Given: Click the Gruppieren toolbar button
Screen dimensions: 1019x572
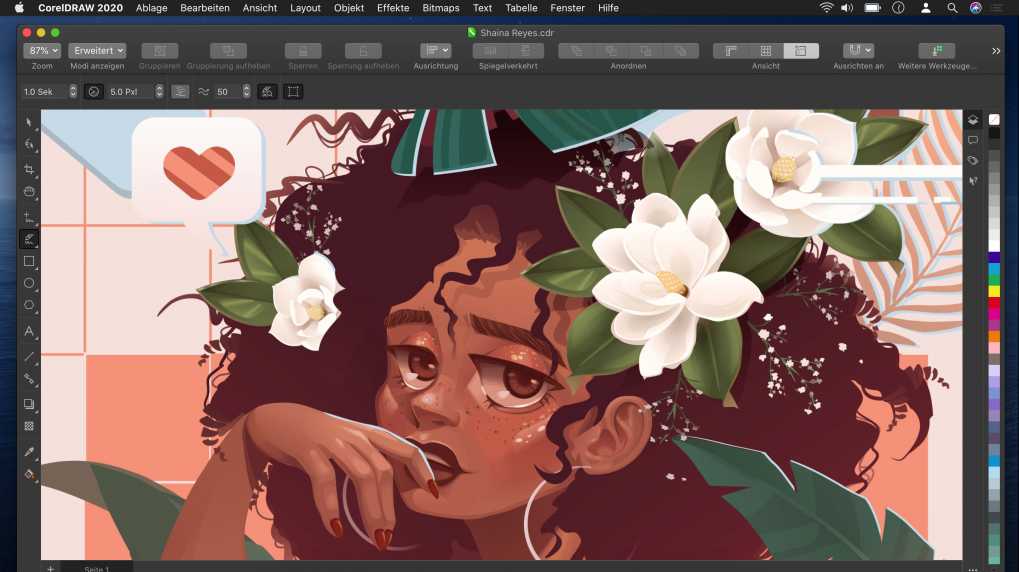Looking at the screenshot, I should [160, 51].
